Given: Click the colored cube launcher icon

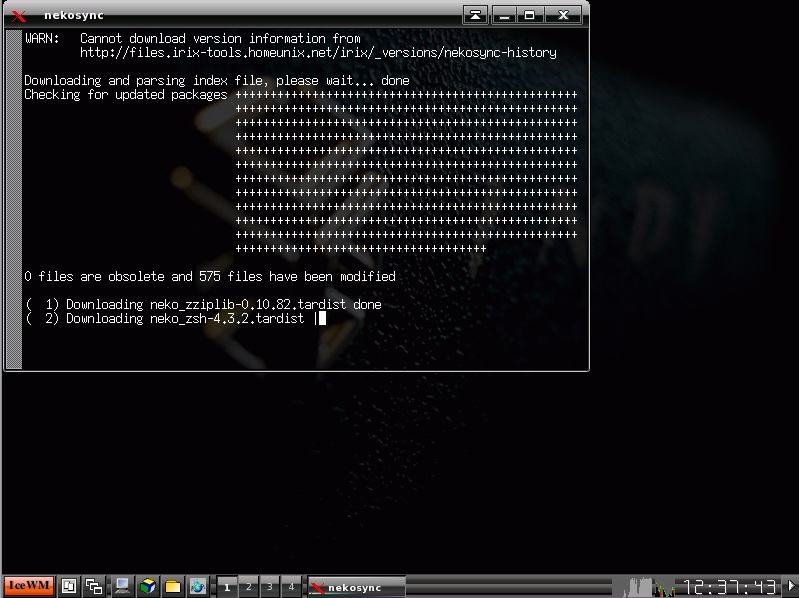Looking at the screenshot, I should 147,587.
